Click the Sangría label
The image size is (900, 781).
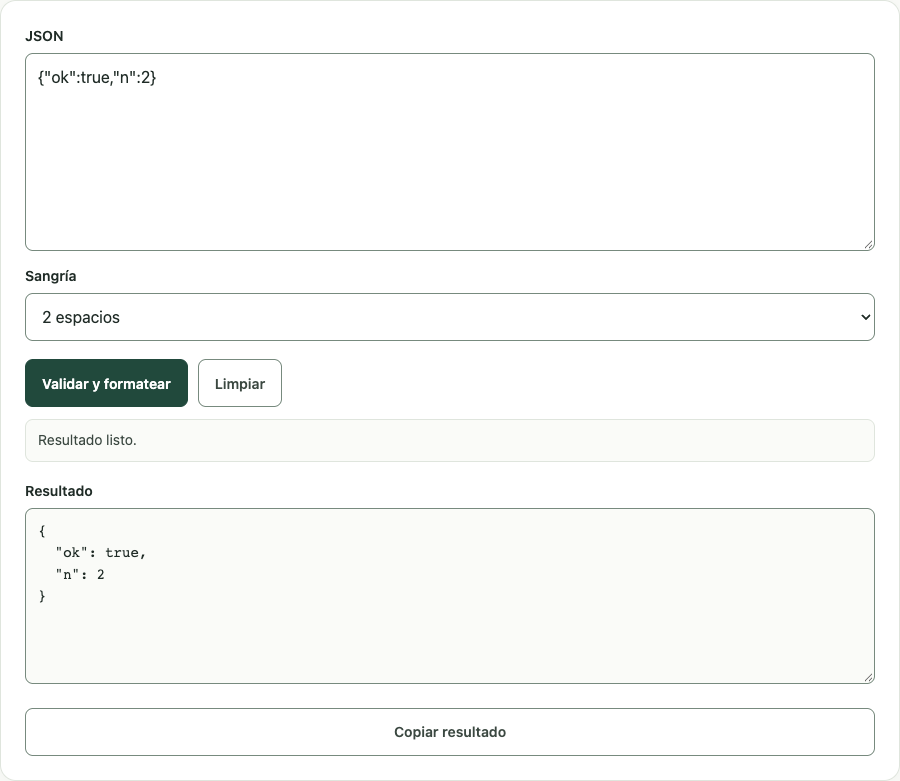51,276
